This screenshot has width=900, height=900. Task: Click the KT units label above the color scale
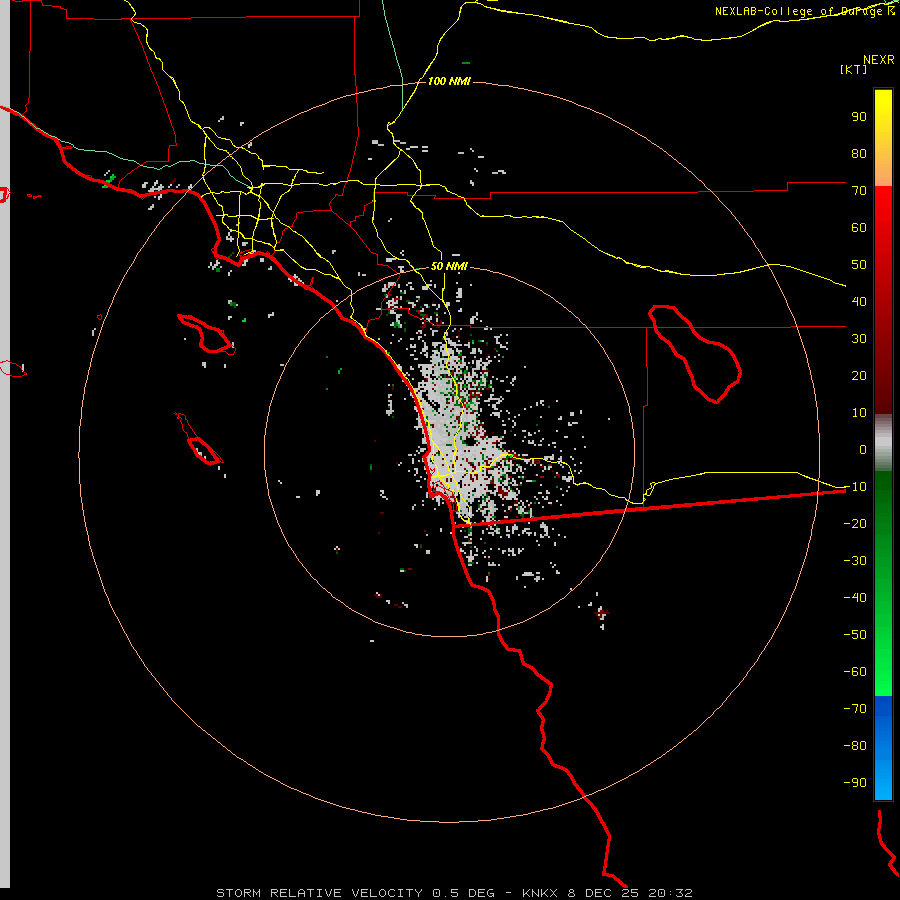coord(854,69)
